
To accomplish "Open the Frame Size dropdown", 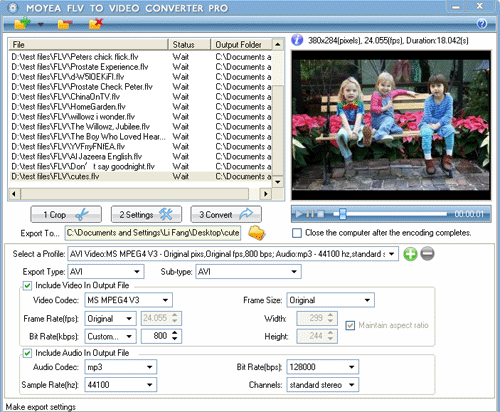I will coord(367,300).
